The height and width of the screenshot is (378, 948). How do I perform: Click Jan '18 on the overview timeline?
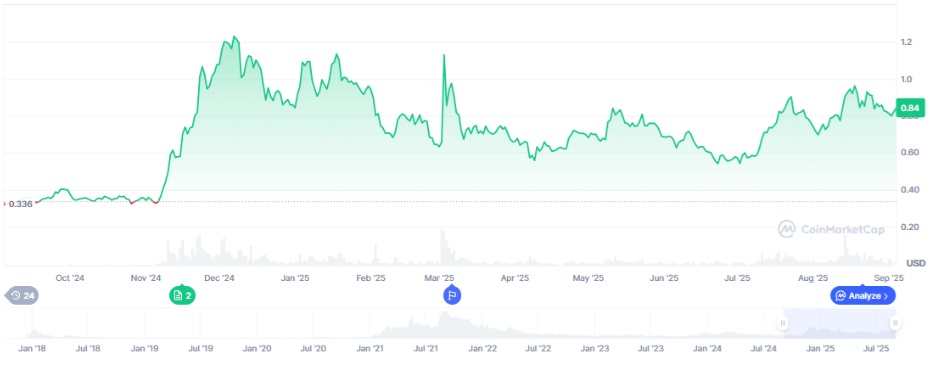(32, 349)
